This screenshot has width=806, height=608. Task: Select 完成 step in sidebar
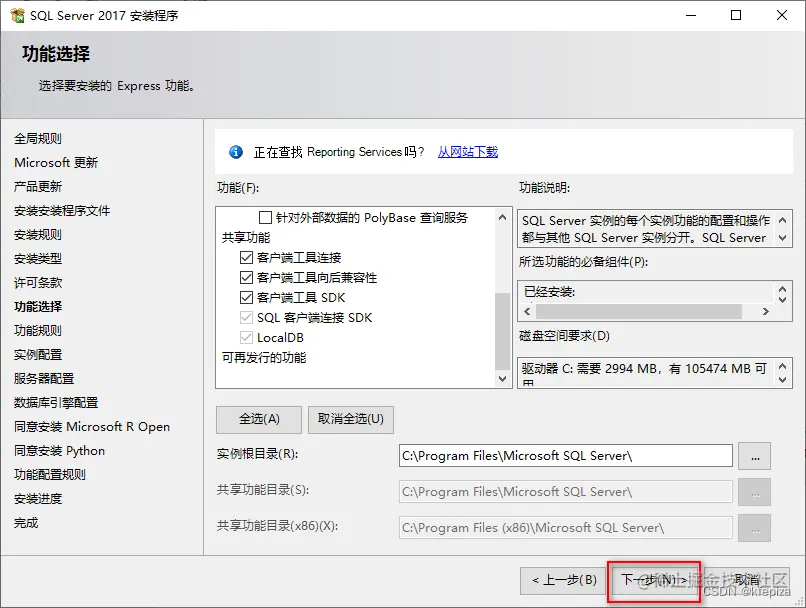[26, 523]
